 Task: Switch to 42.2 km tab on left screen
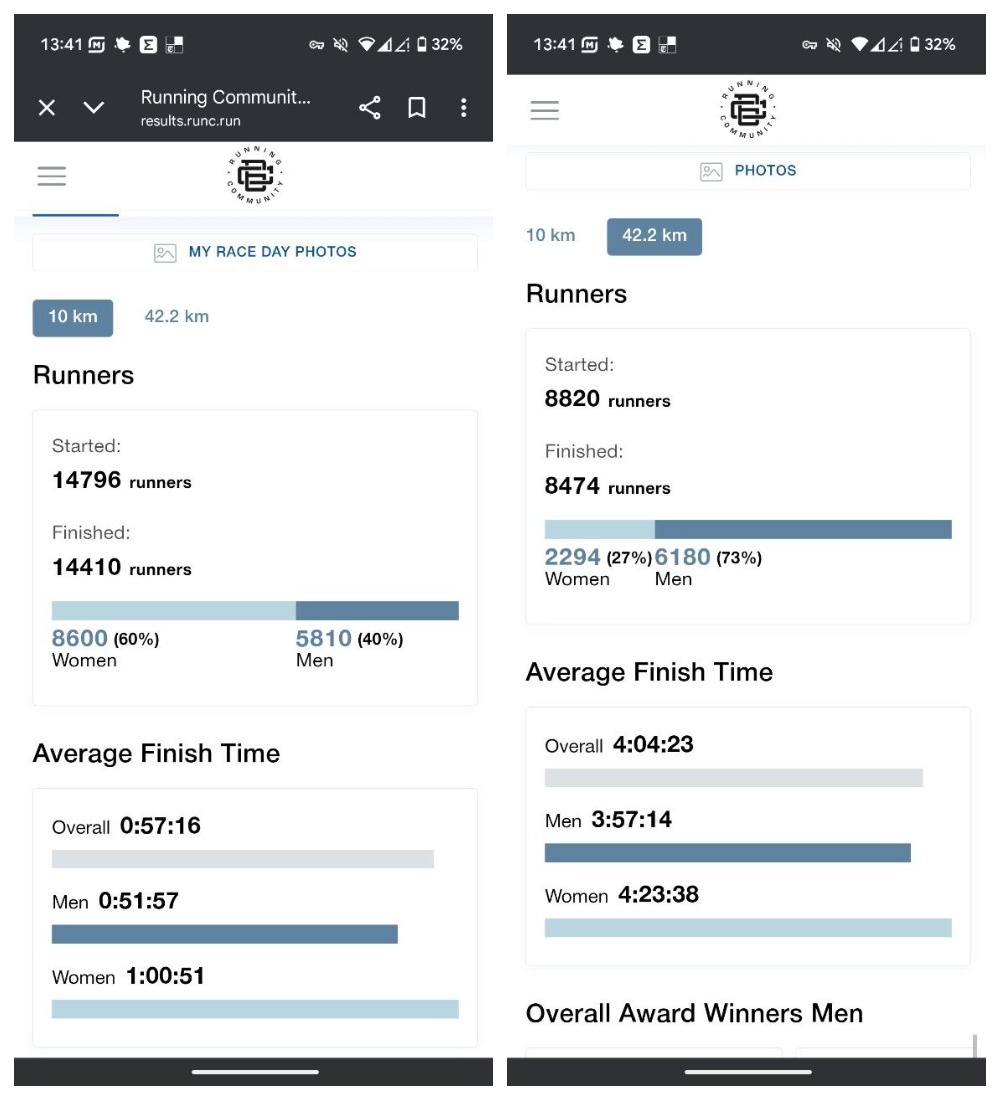click(x=177, y=317)
